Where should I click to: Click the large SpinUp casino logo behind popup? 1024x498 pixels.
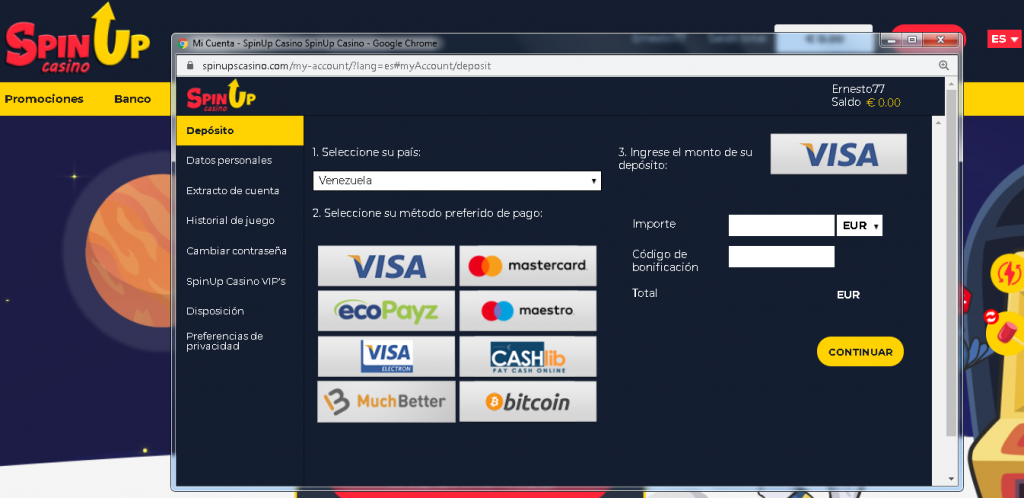point(78,37)
